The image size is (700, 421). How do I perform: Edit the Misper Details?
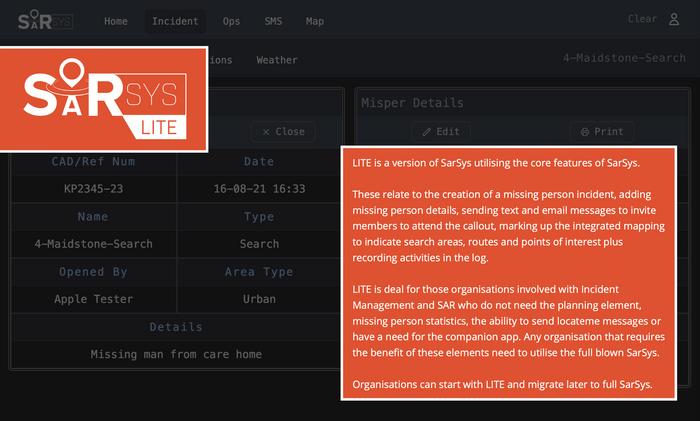tap(441, 132)
